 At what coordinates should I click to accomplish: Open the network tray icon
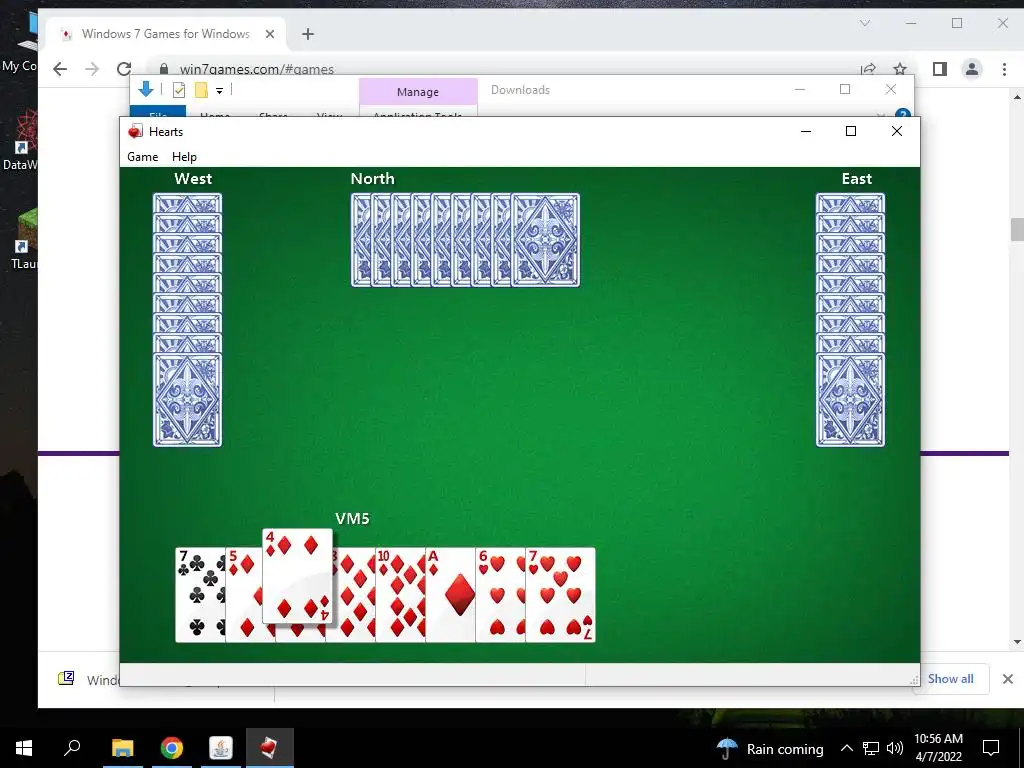point(871,748)
